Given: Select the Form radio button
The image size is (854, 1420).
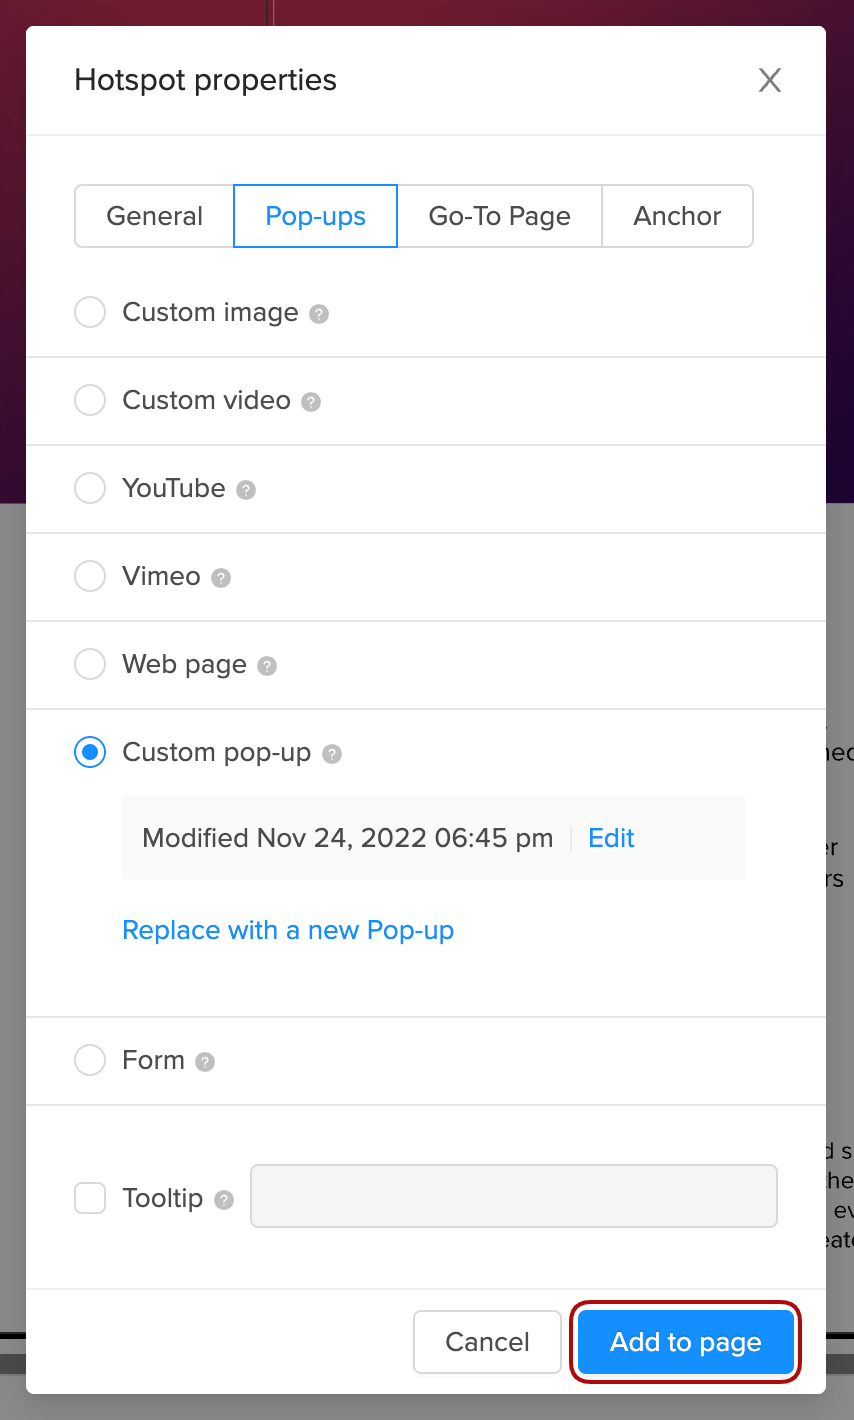Looking at the screenshot, I should (90, 1060).
